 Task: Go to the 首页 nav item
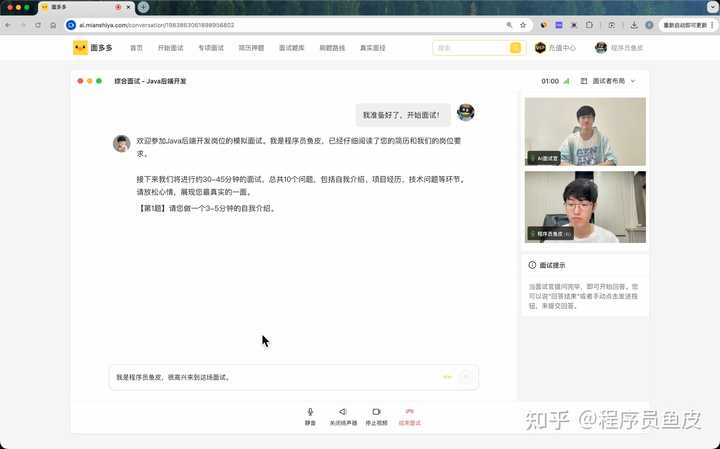pyautogui.click(x=136, y=48)
